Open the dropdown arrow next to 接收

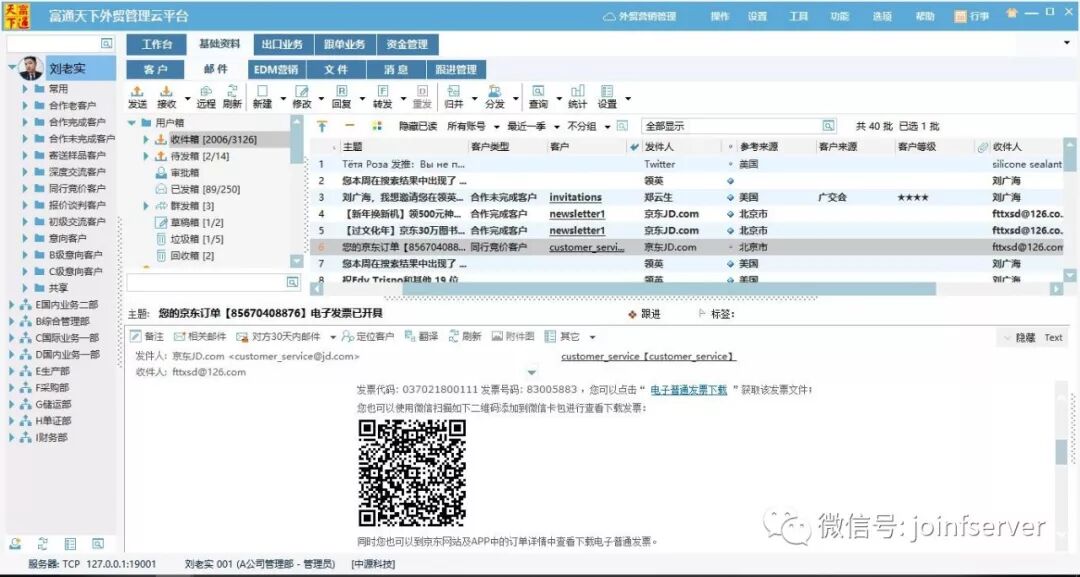point(188,98)
